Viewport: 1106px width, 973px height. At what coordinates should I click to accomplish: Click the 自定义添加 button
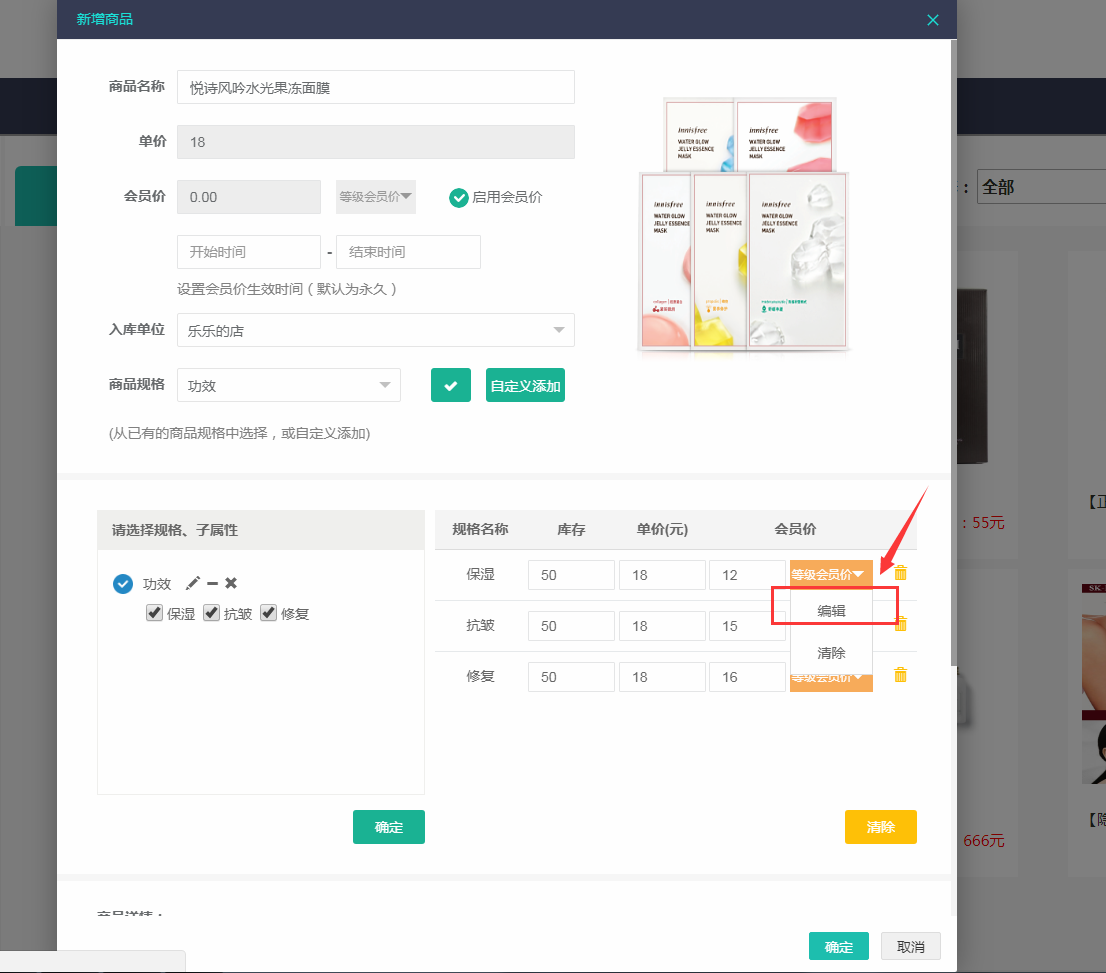coord(525,385)
